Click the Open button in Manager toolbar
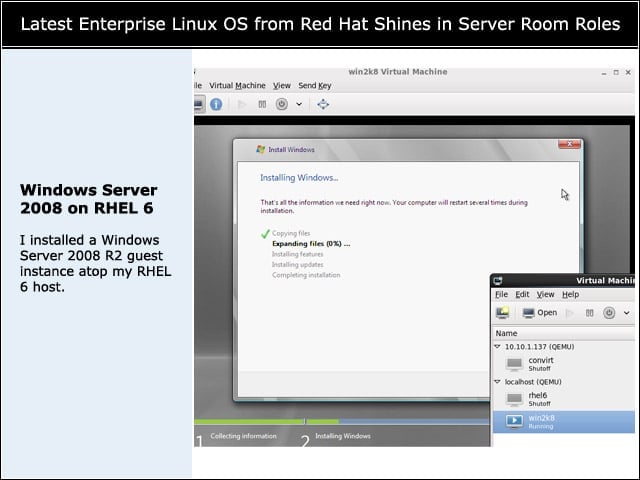640x480 pixels. tap(540, 313)
